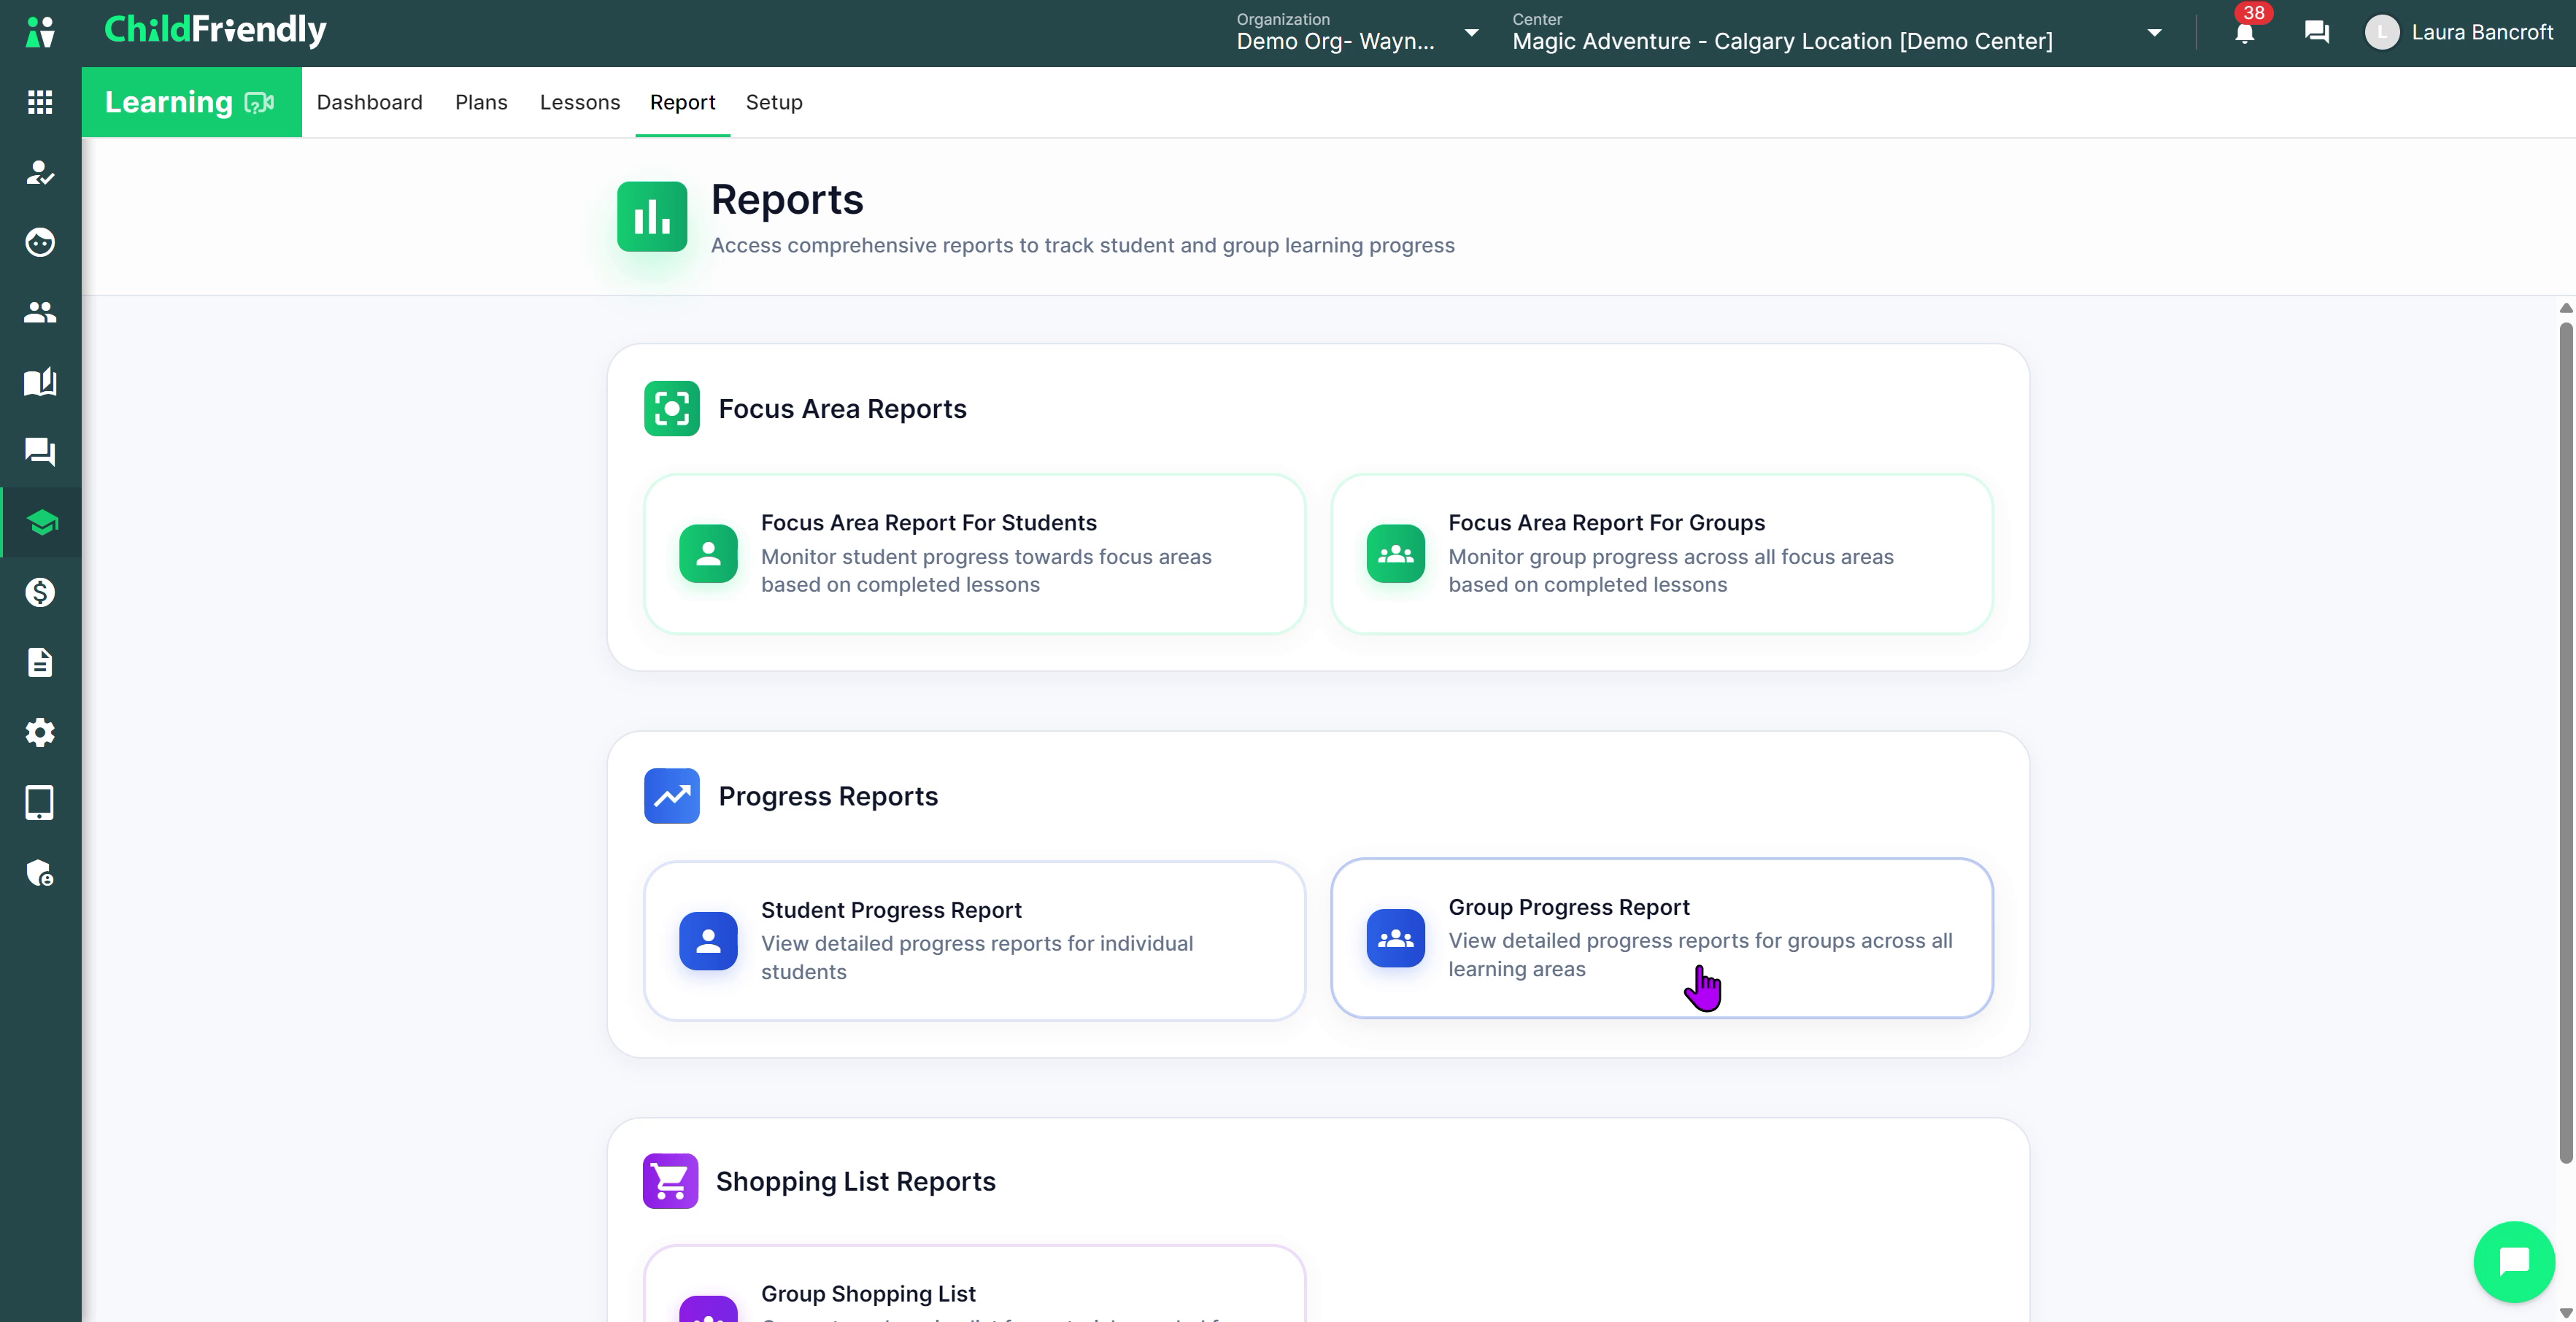Click the user avatar circle
This screenshot has width=2576, height=1322.
[2382, 32]
